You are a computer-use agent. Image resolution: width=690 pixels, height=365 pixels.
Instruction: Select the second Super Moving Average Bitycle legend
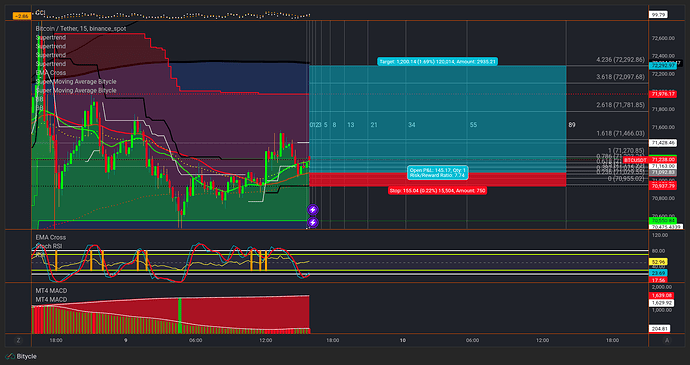[x=76, y=90]
